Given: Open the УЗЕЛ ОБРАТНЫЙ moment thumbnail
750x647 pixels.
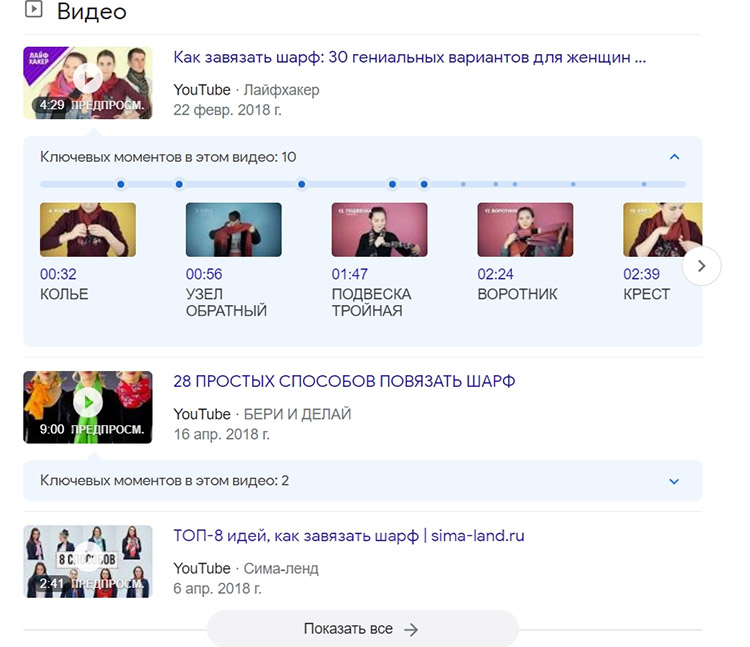Looking at the screenshot, I should coord(233,230).
